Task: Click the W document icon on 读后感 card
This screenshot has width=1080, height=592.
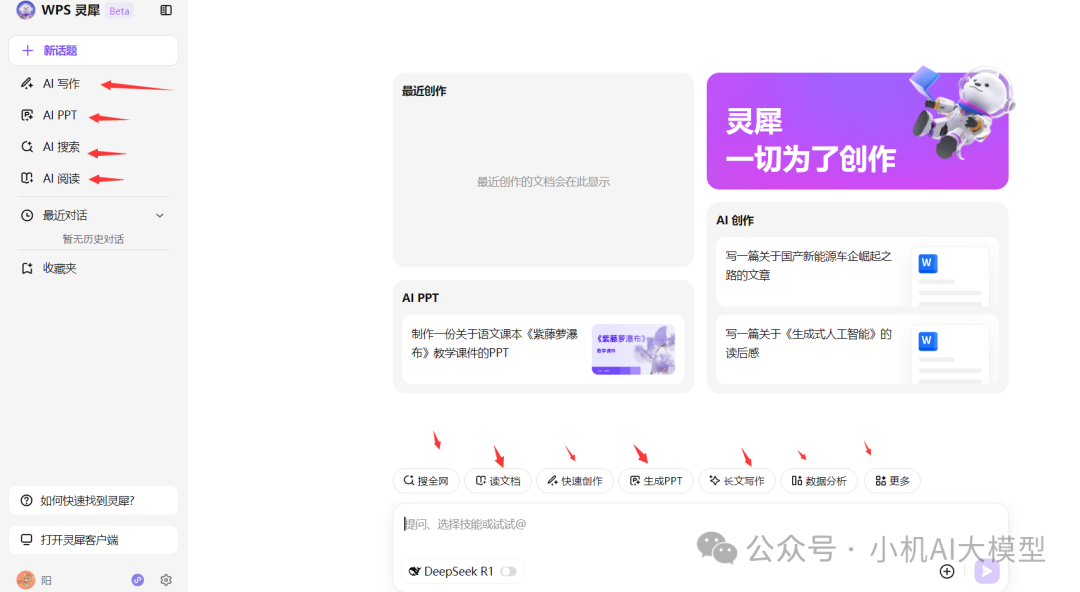Action: tap(927, 340)
